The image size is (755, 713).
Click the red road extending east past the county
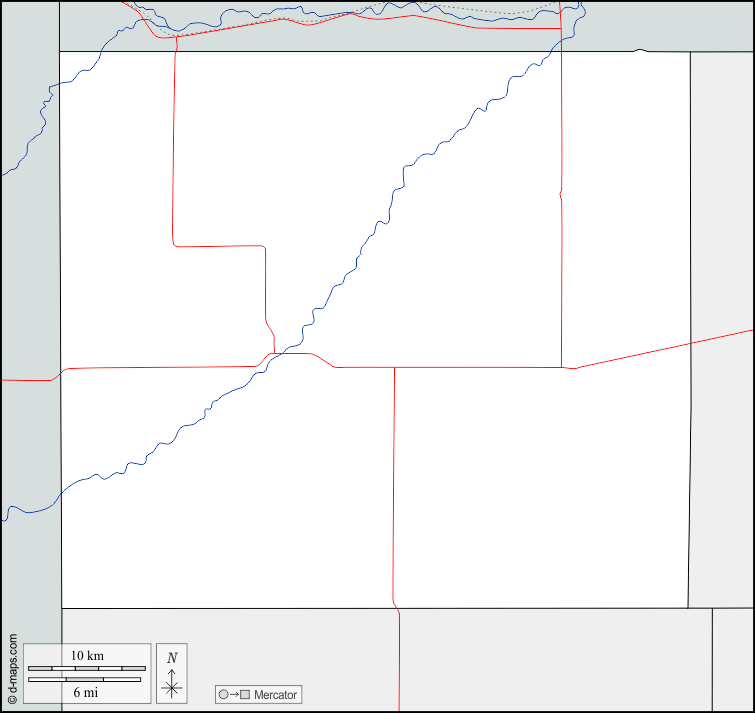pos(660,349)
